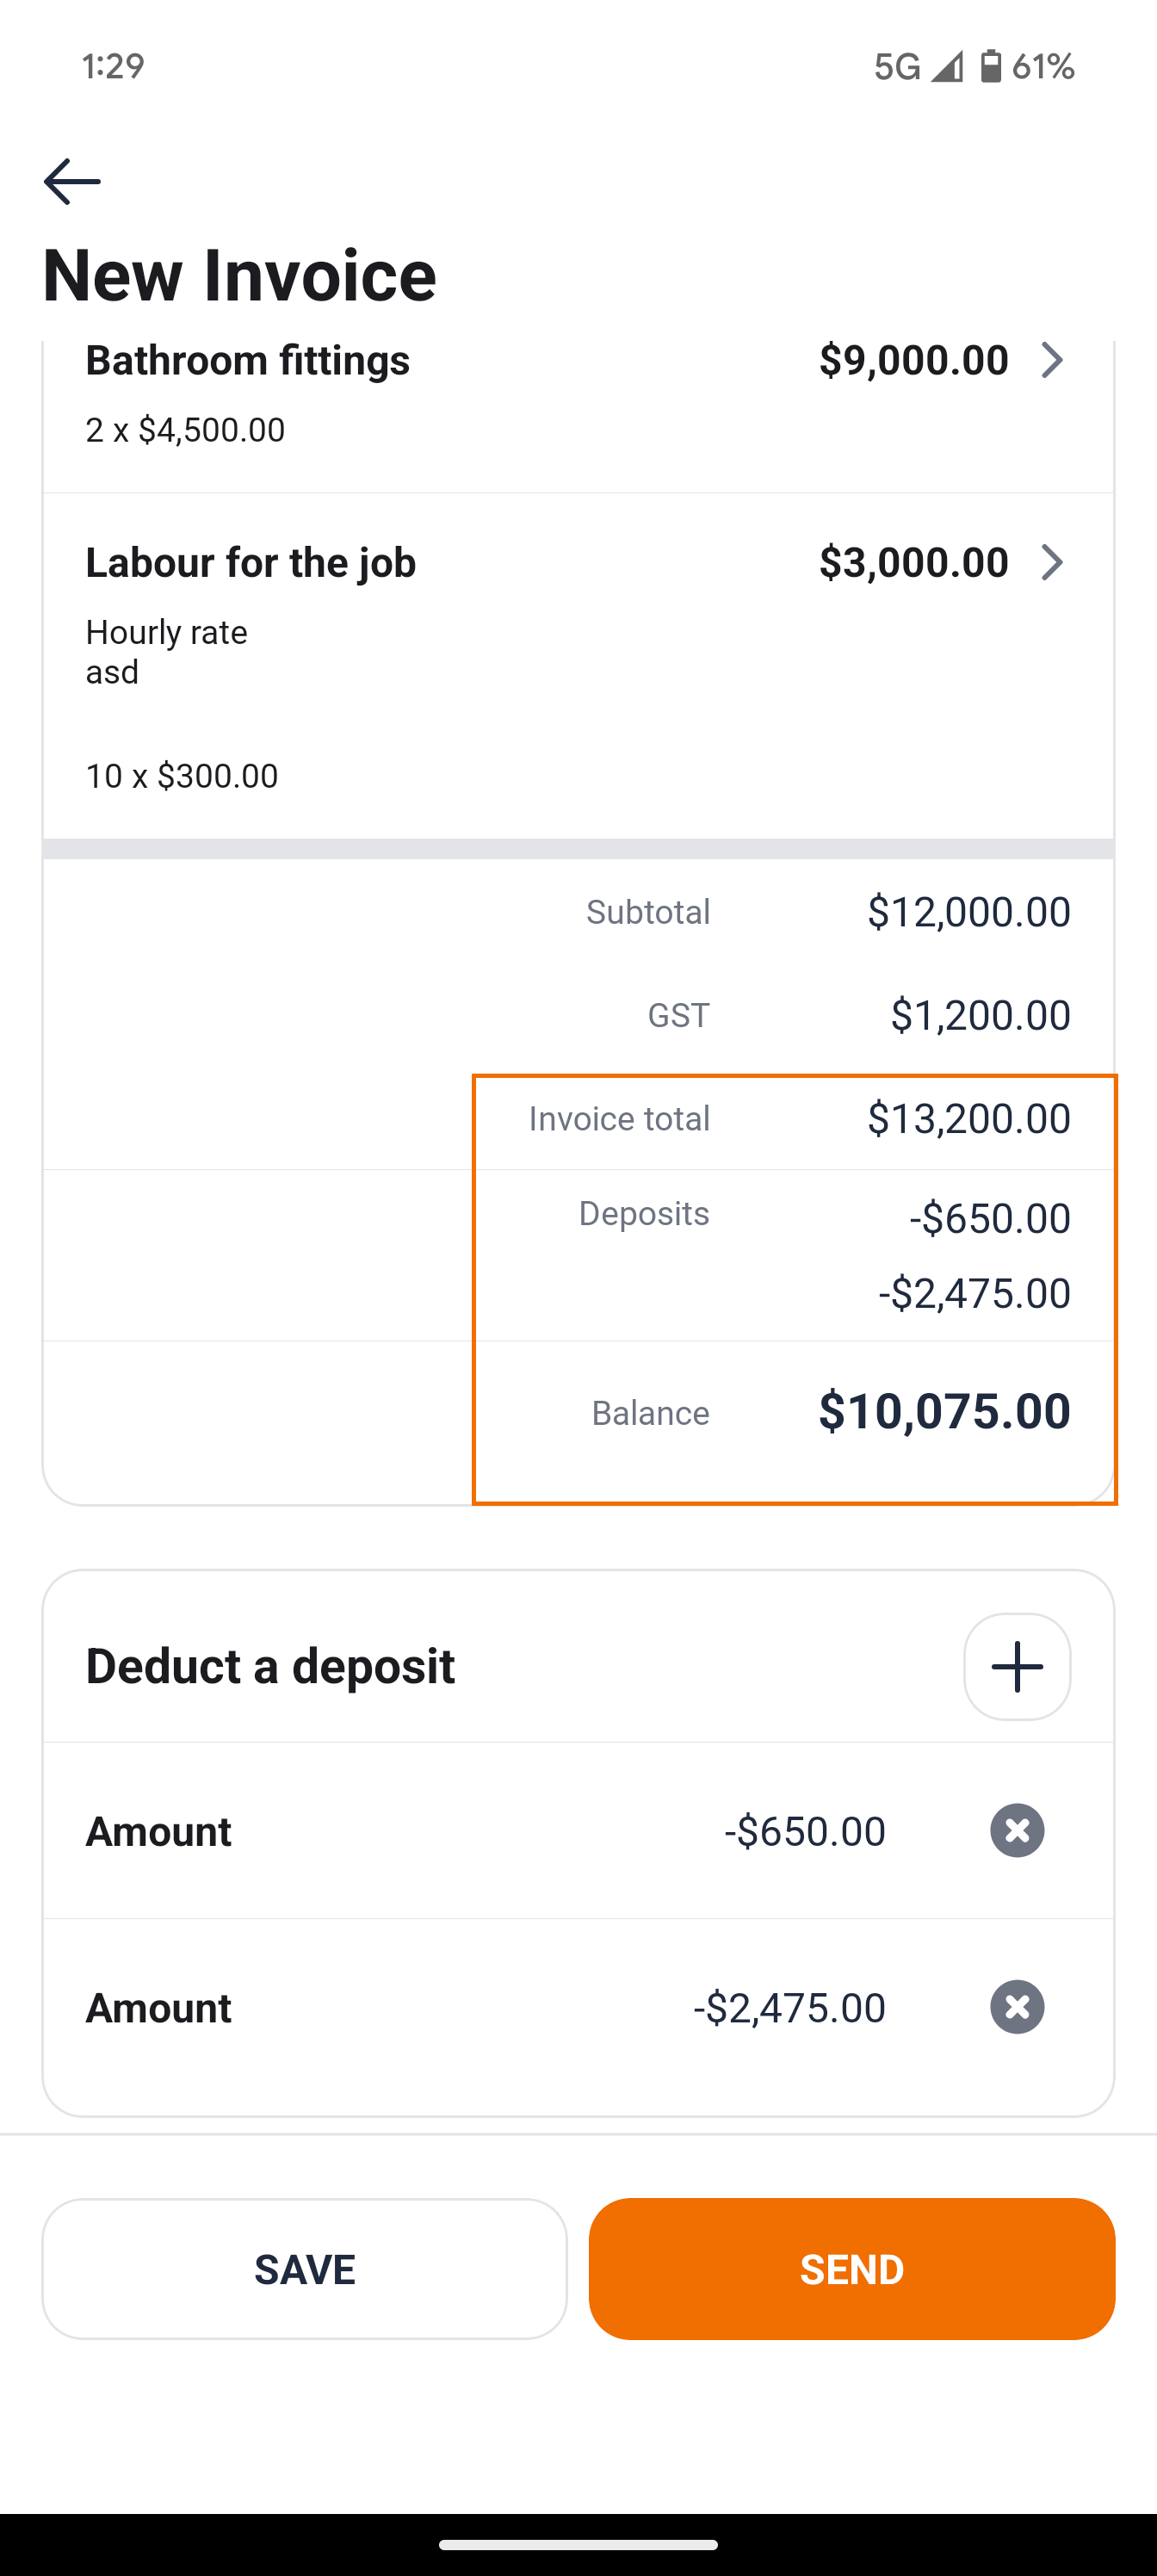Tap the Deduct a deposit heading
Viewport: 1157px width, 2576px height.
click(270, 1666)
